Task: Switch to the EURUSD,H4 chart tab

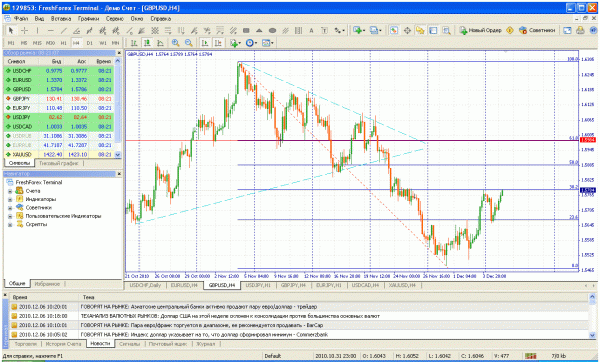Action: 184,285
